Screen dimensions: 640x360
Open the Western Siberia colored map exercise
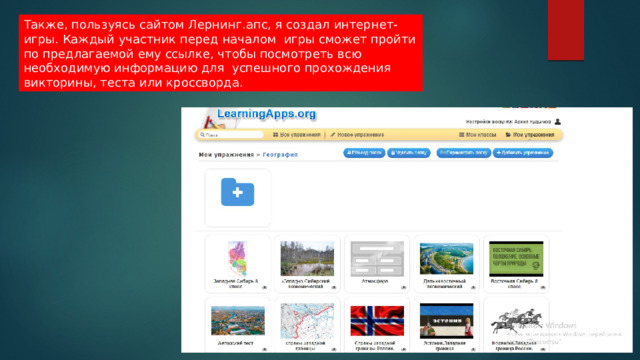point(238,258)
